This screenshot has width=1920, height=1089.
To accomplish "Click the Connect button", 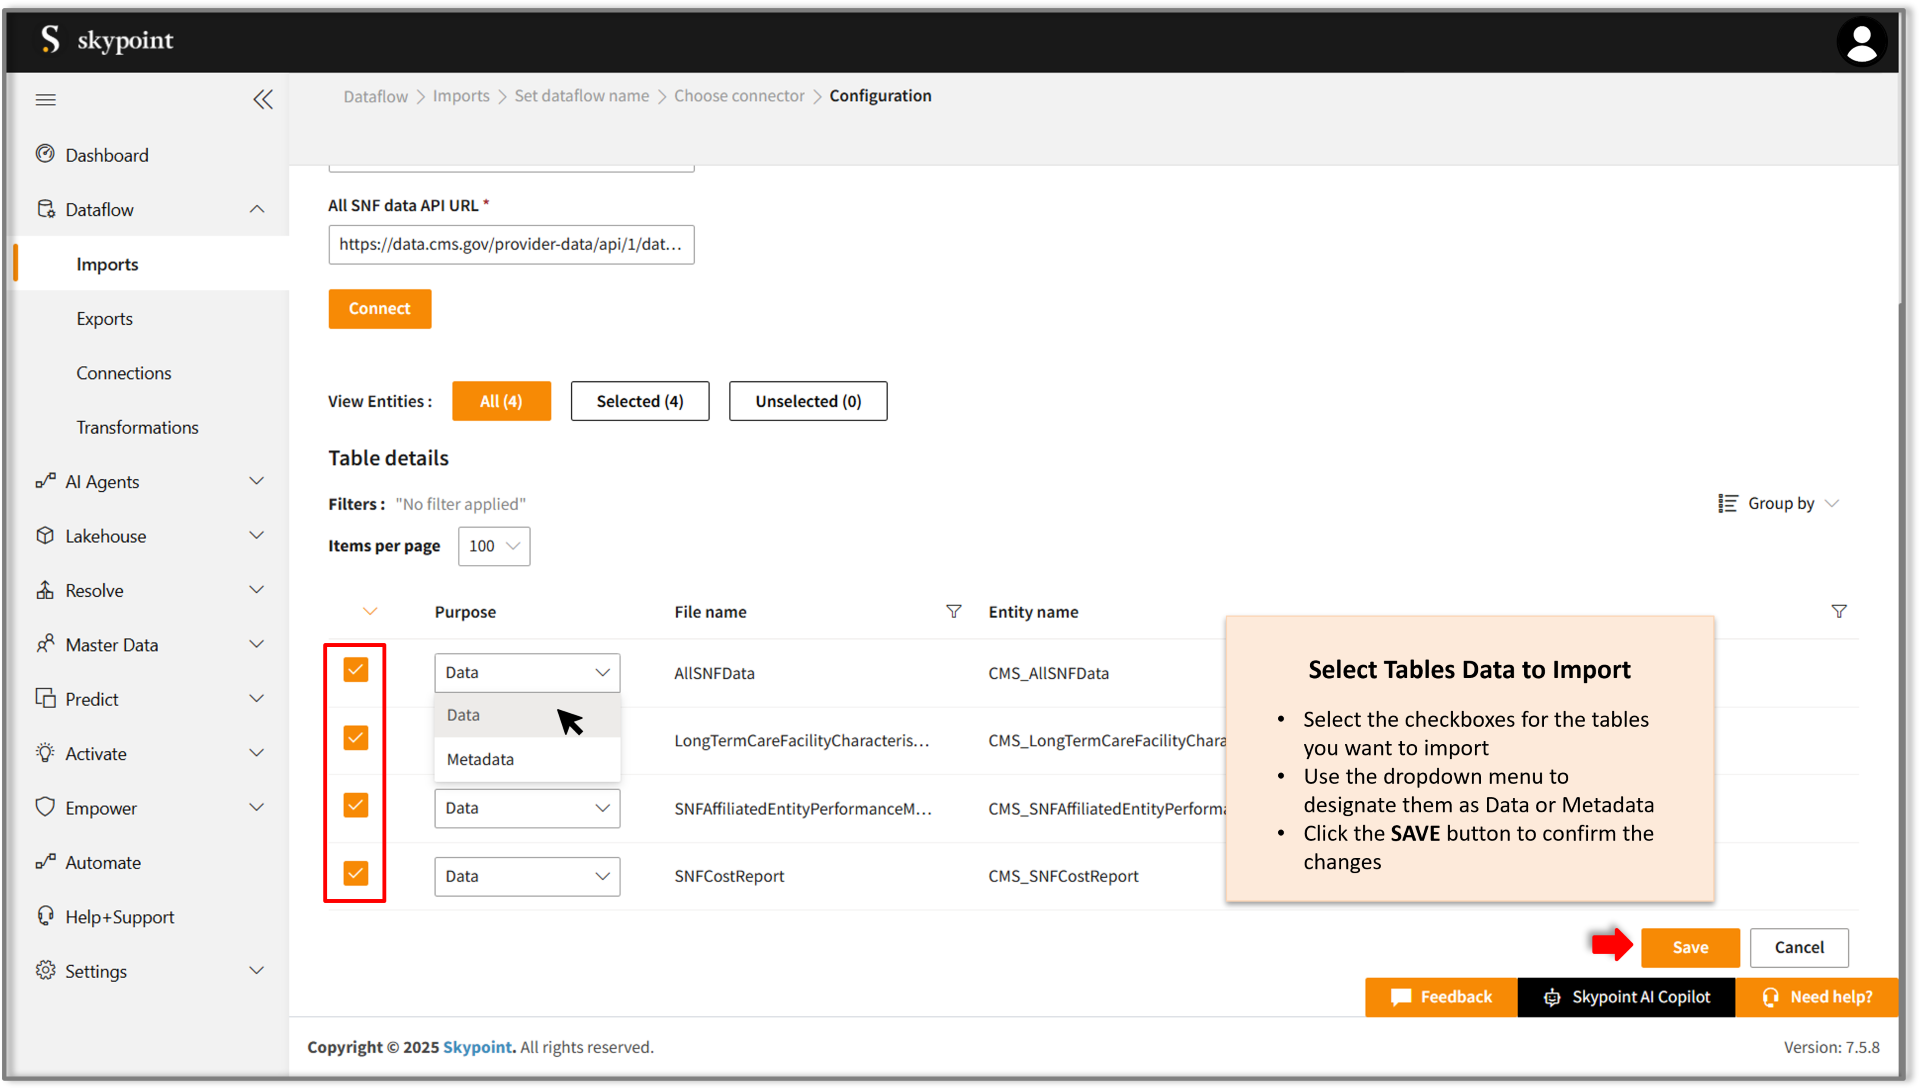I will (x=379, y=308).
